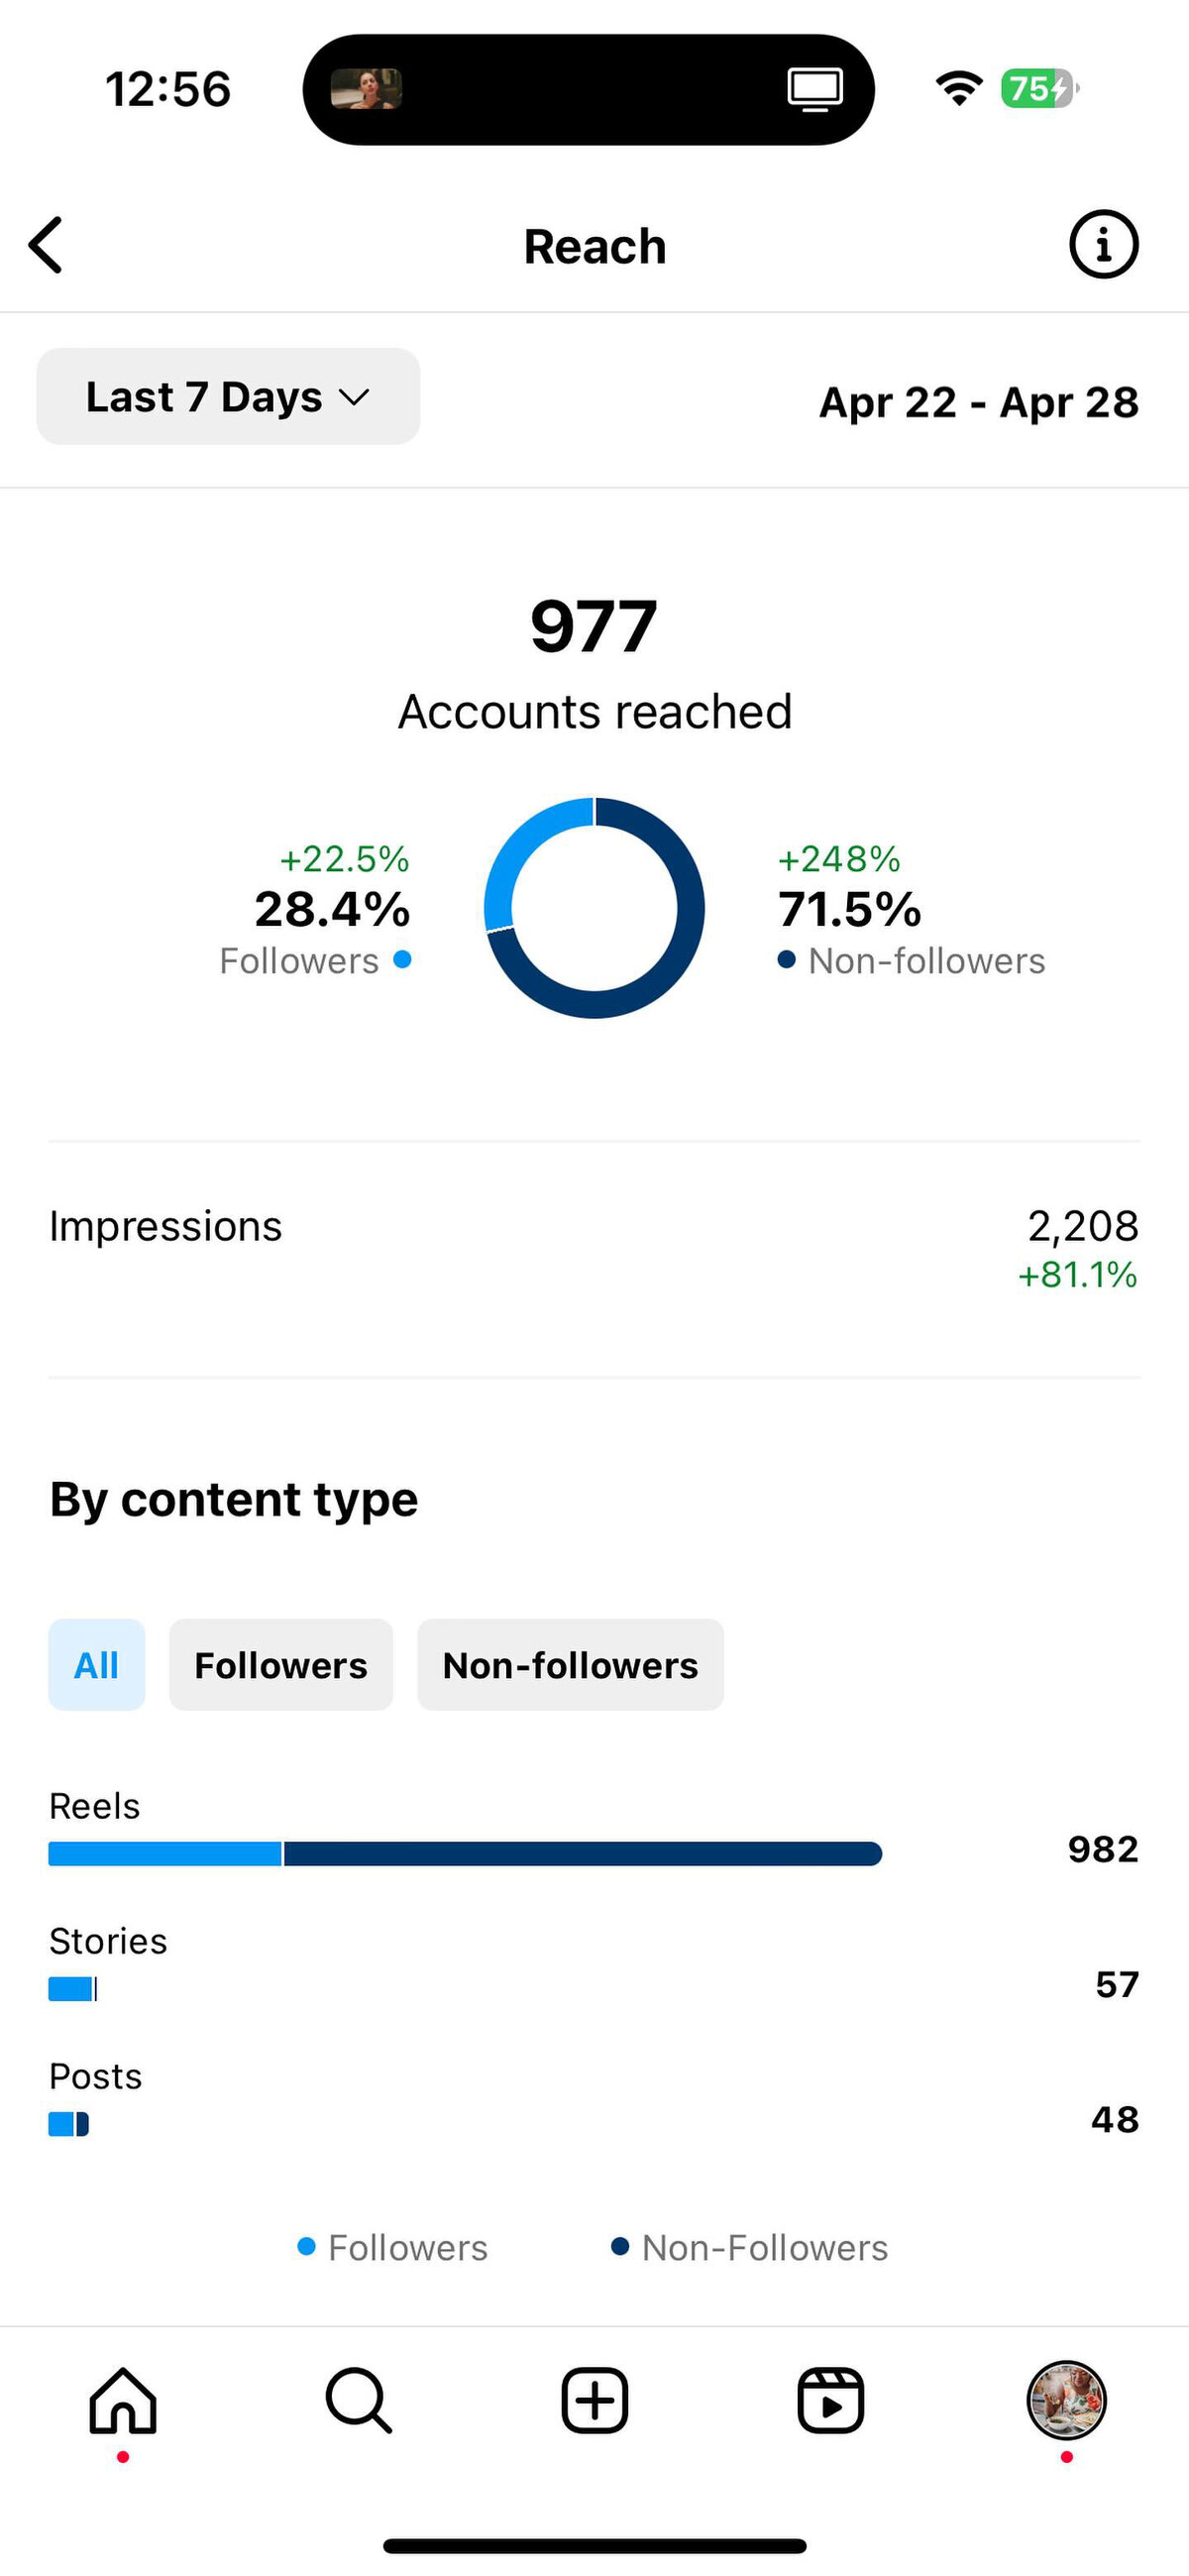Image resolution: width=1189 pixels, height=2576 pixels.
Task: Select the Non-followers filter chip
Action: click(x=570, y=1665)
